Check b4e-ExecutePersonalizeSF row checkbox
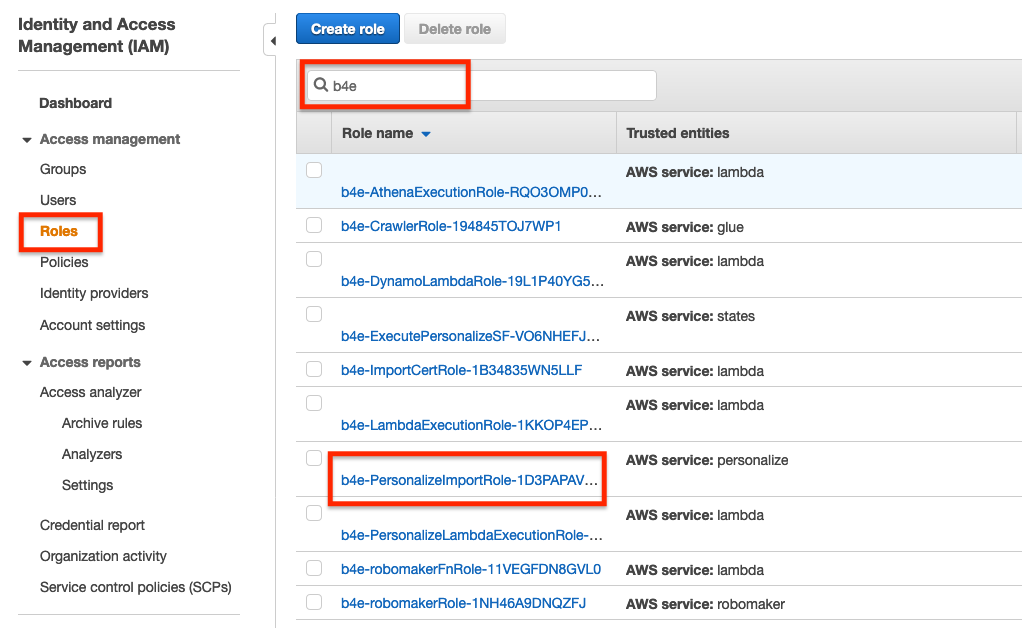 314,314
